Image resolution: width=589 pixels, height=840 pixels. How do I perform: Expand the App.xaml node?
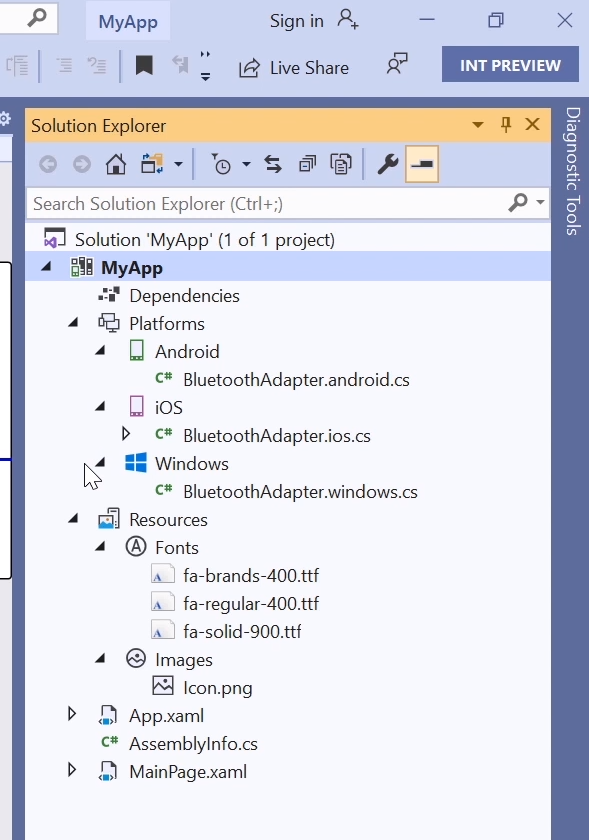point(72,714)
